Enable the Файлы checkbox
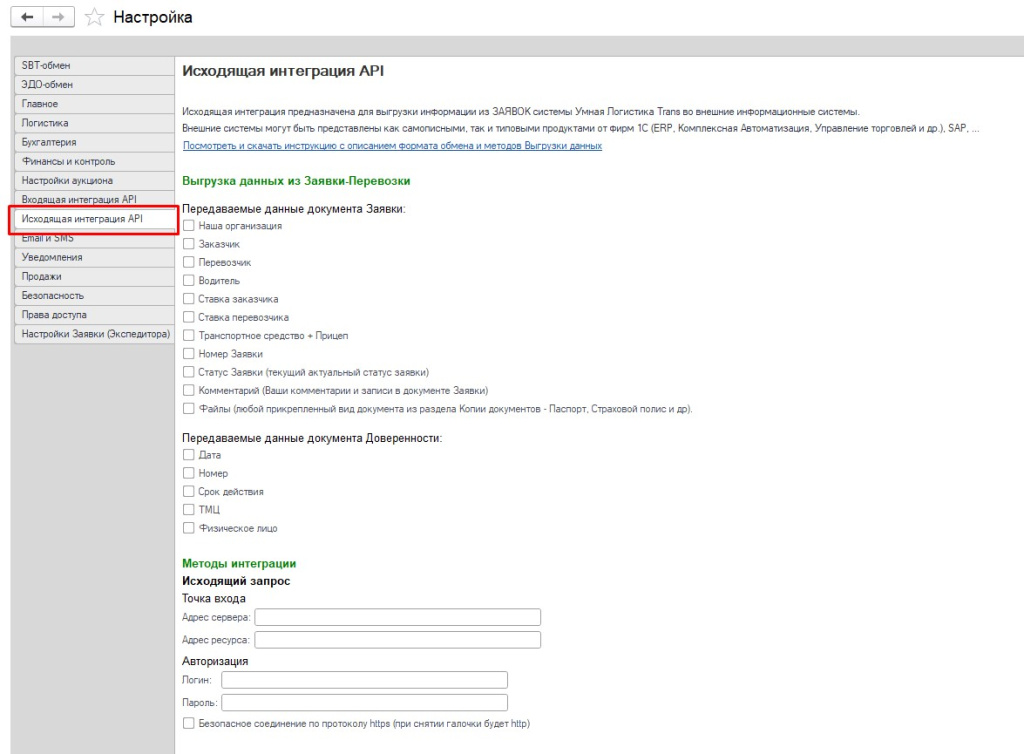The width and height of the screenshot is (1024, 754). [189, 408]
